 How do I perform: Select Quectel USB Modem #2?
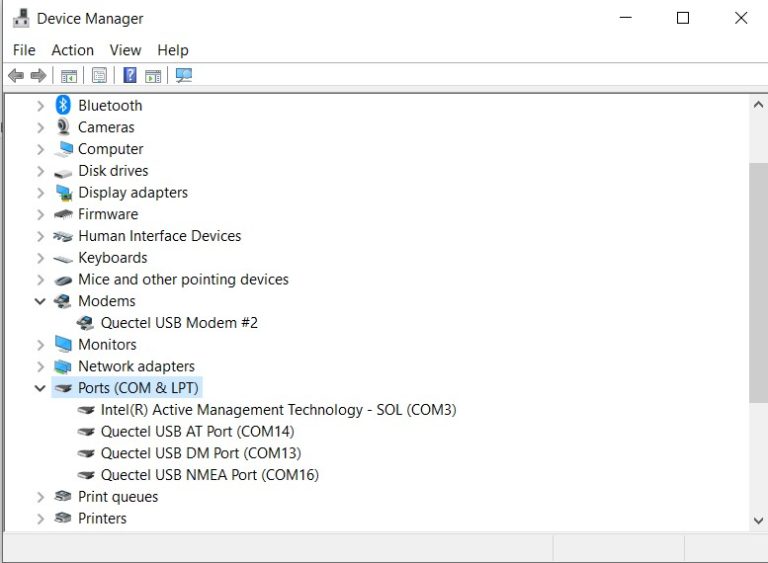point(179,323)
